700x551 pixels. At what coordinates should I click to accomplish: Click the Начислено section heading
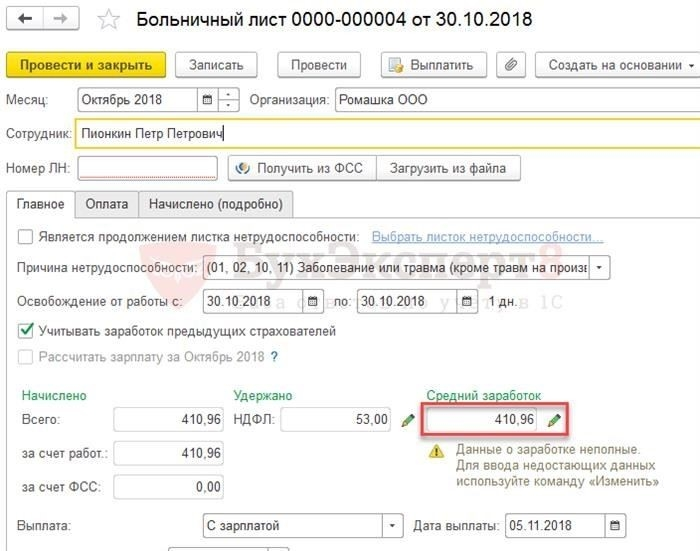pos(54,396)
